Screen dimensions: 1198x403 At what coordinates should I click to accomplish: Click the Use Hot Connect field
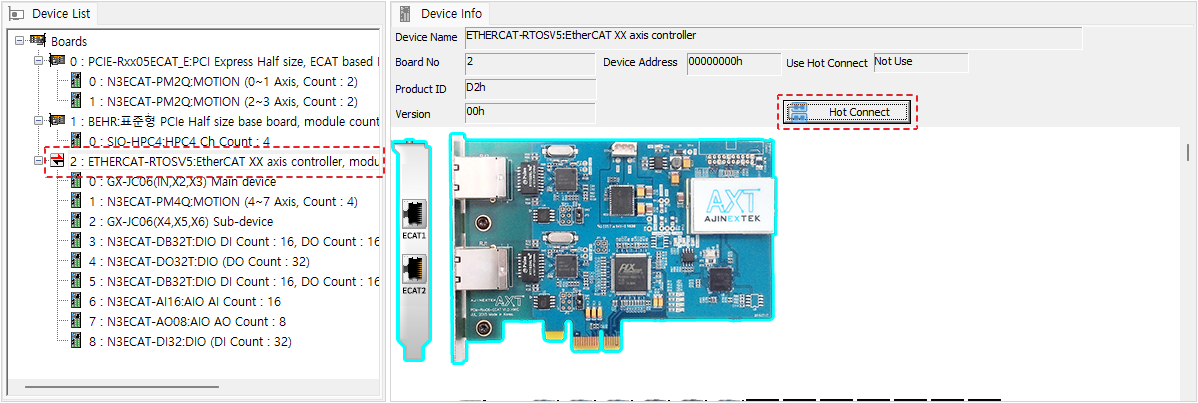pyautogui.click(x=921, y=63)
